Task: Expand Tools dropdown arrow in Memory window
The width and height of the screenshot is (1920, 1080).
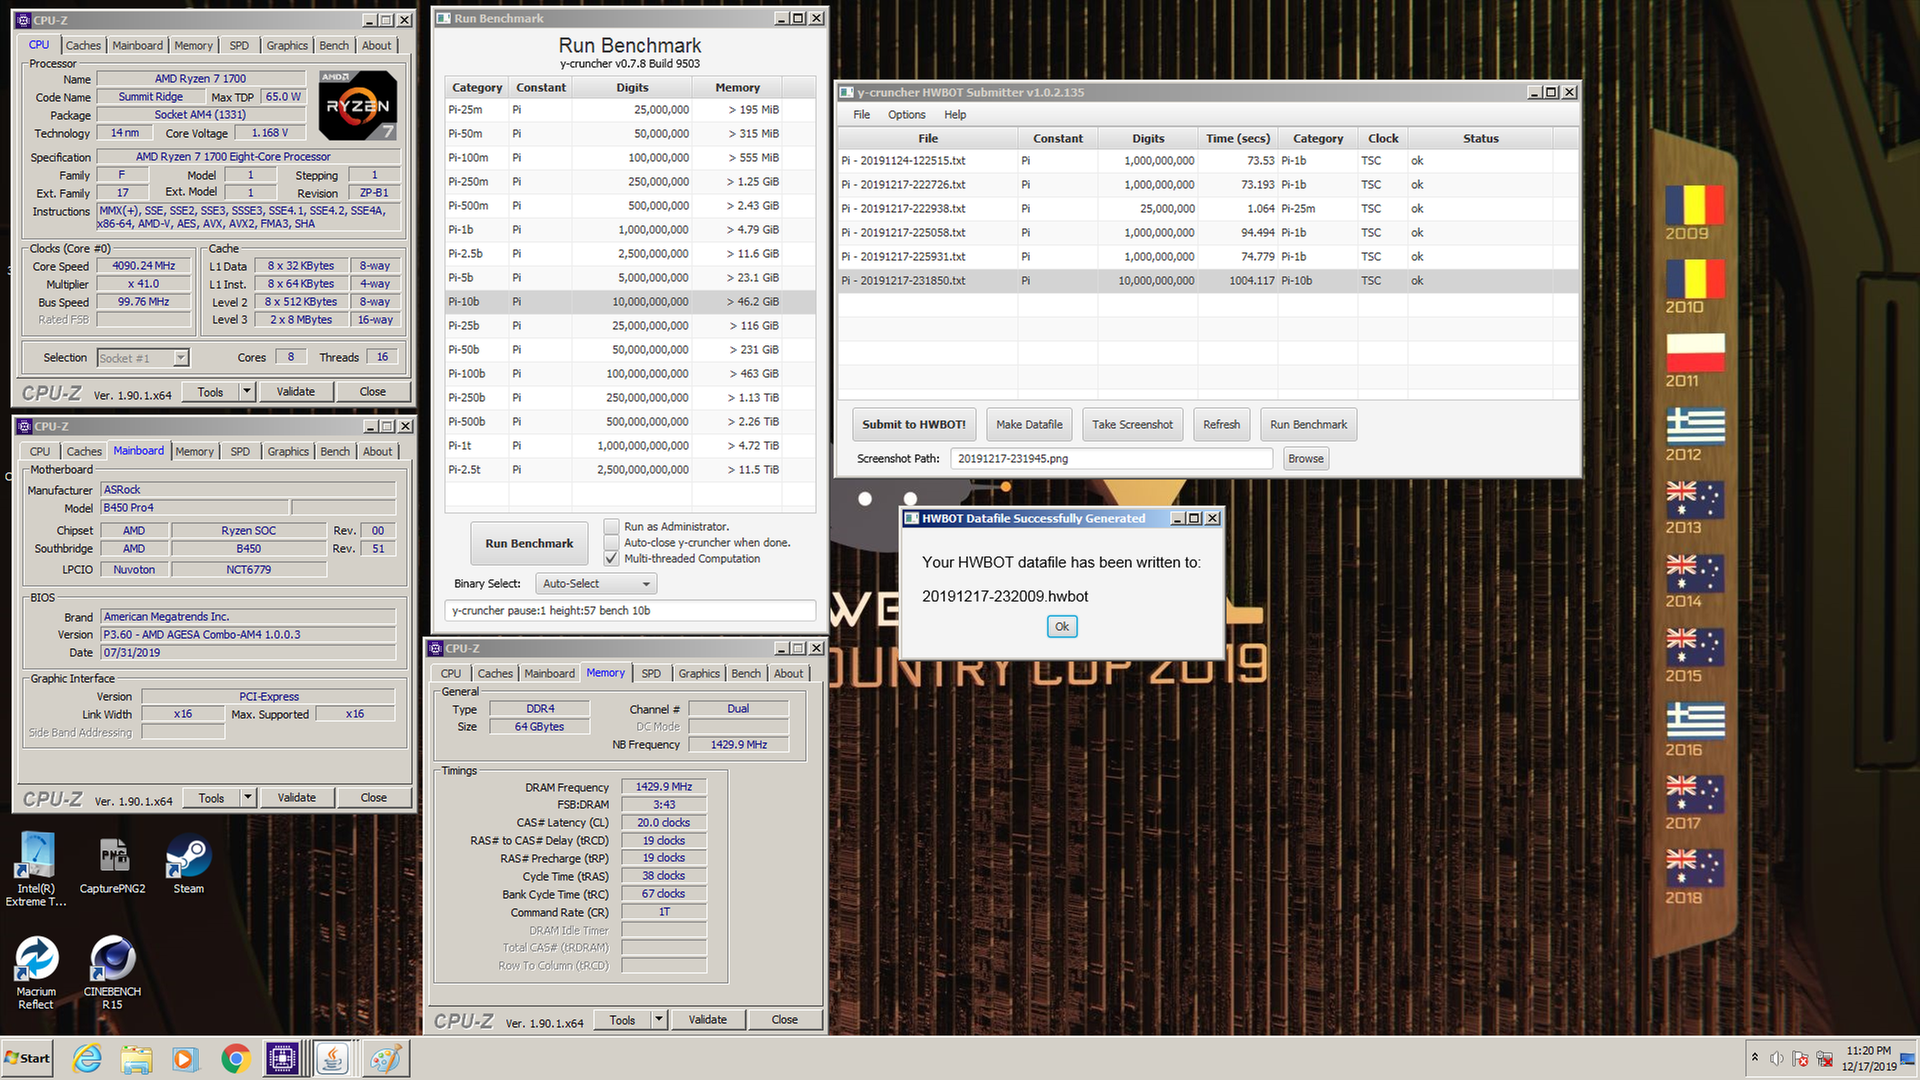Action: pyautogui.click(x=659, y=1020)
